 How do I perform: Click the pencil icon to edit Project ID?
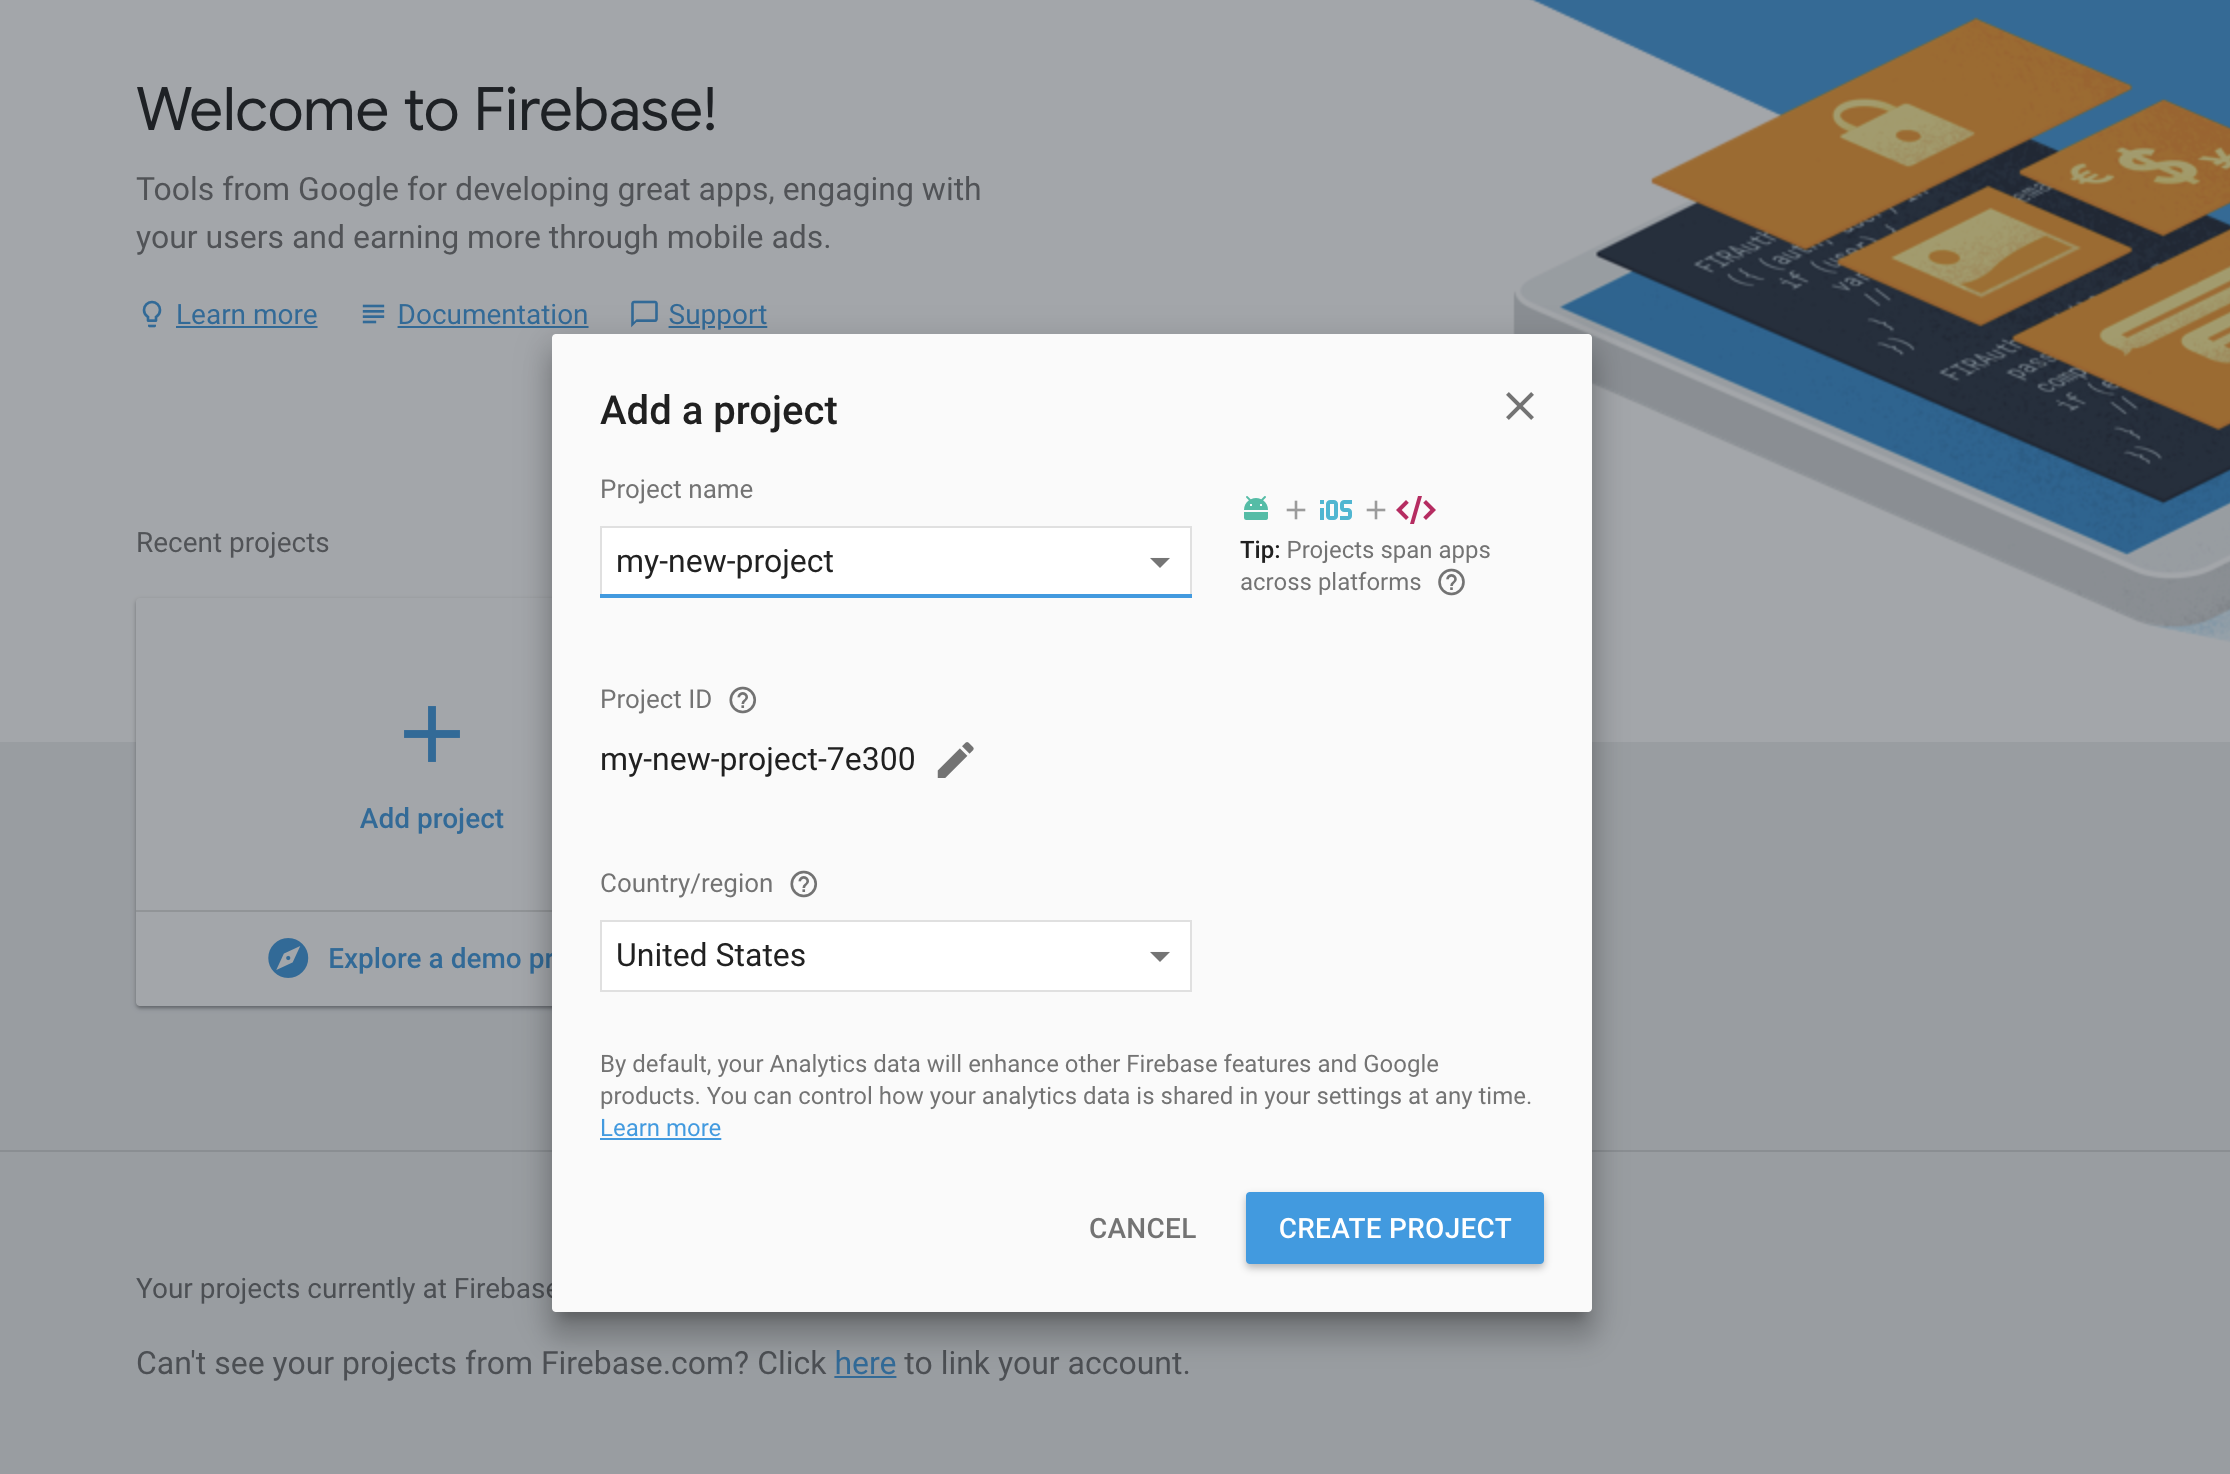955,760
